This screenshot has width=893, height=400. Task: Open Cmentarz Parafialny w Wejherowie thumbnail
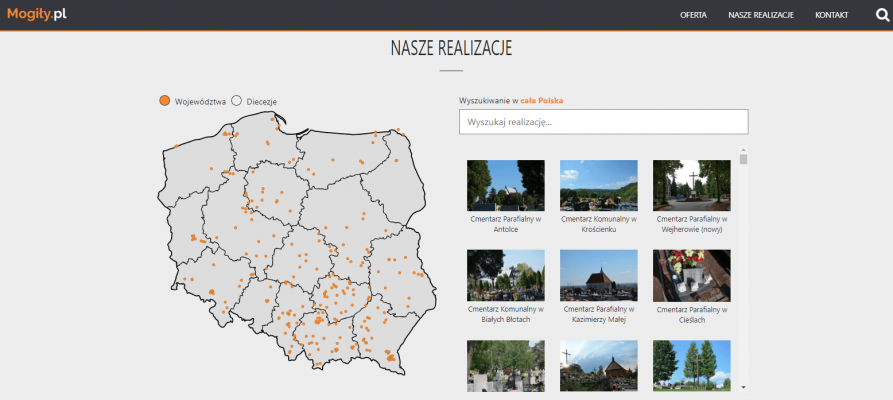(691, 185)
